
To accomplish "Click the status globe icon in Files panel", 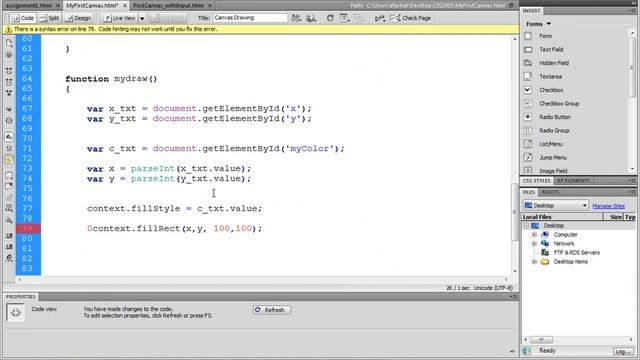I will (x=527, y=351).
